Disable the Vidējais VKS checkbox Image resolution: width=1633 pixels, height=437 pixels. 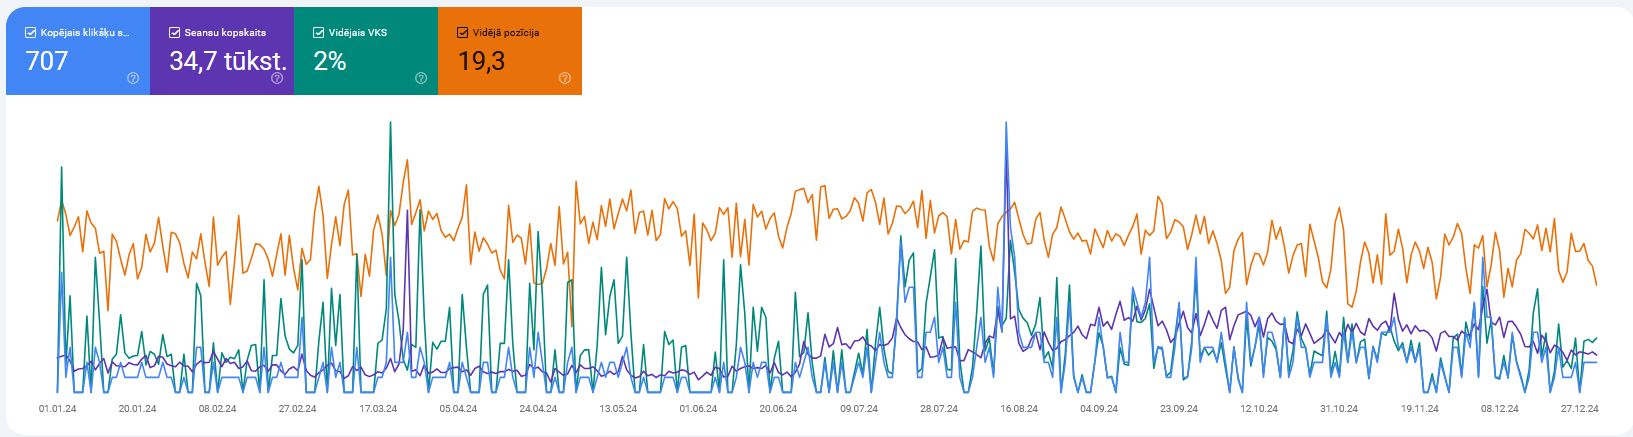tap(319, 33)
